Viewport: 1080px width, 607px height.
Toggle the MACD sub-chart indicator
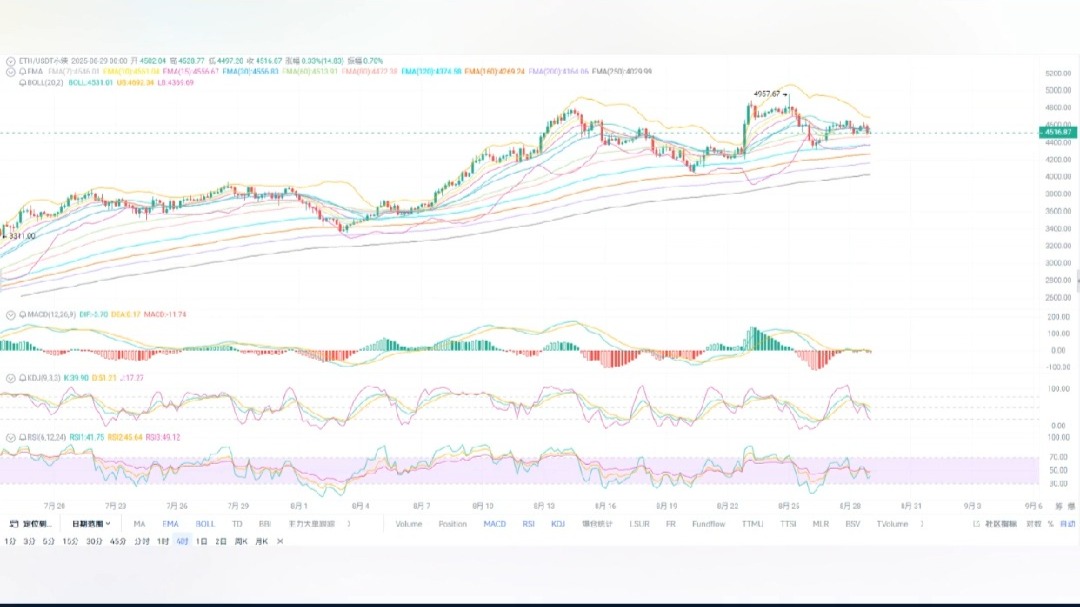(x=494, y=523)
